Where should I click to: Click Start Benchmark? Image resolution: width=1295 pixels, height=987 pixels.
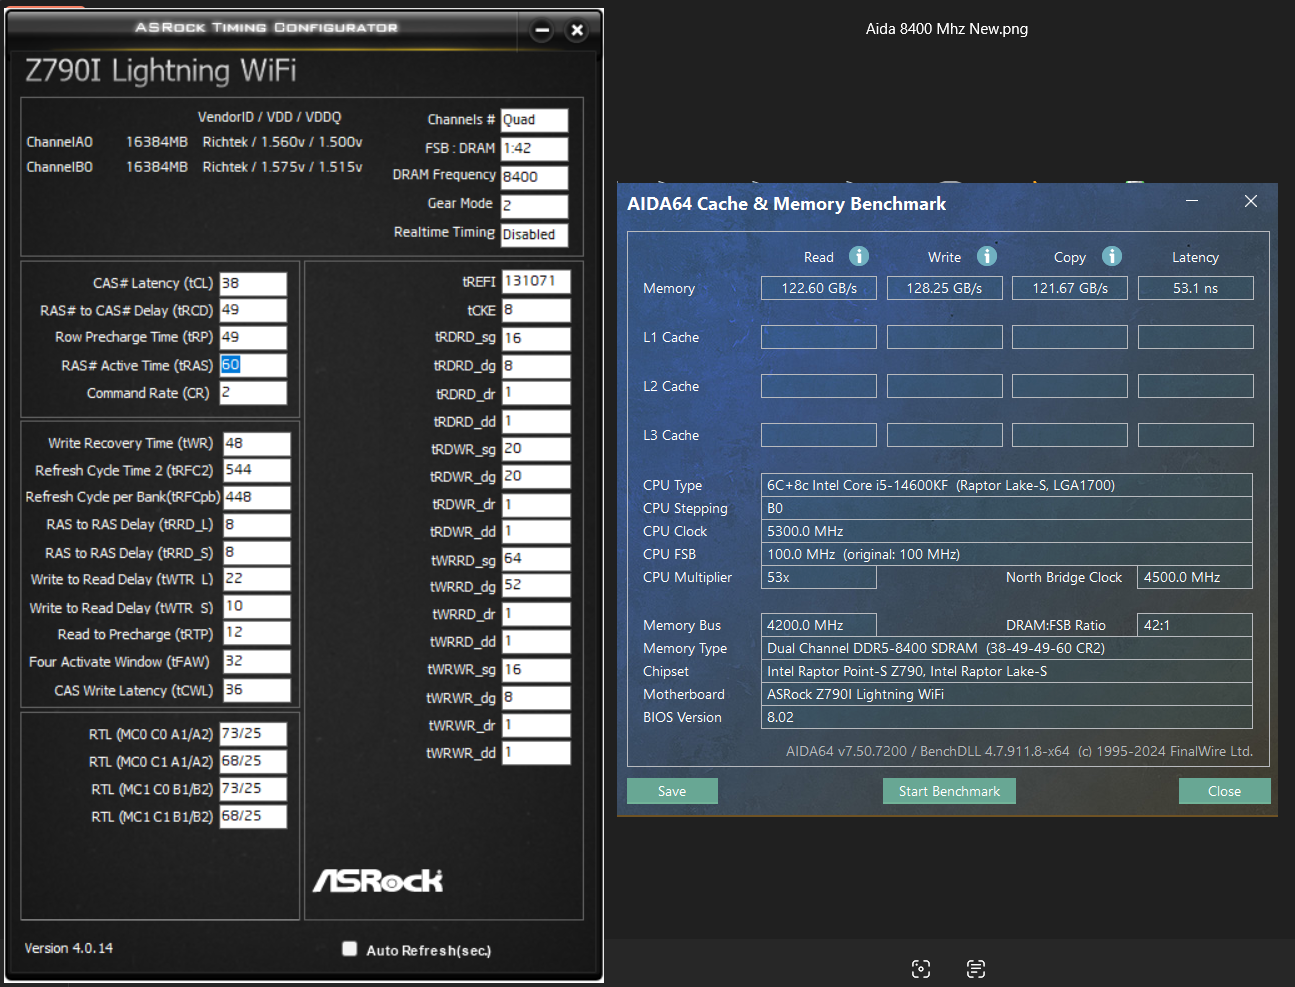coord(949,791)
